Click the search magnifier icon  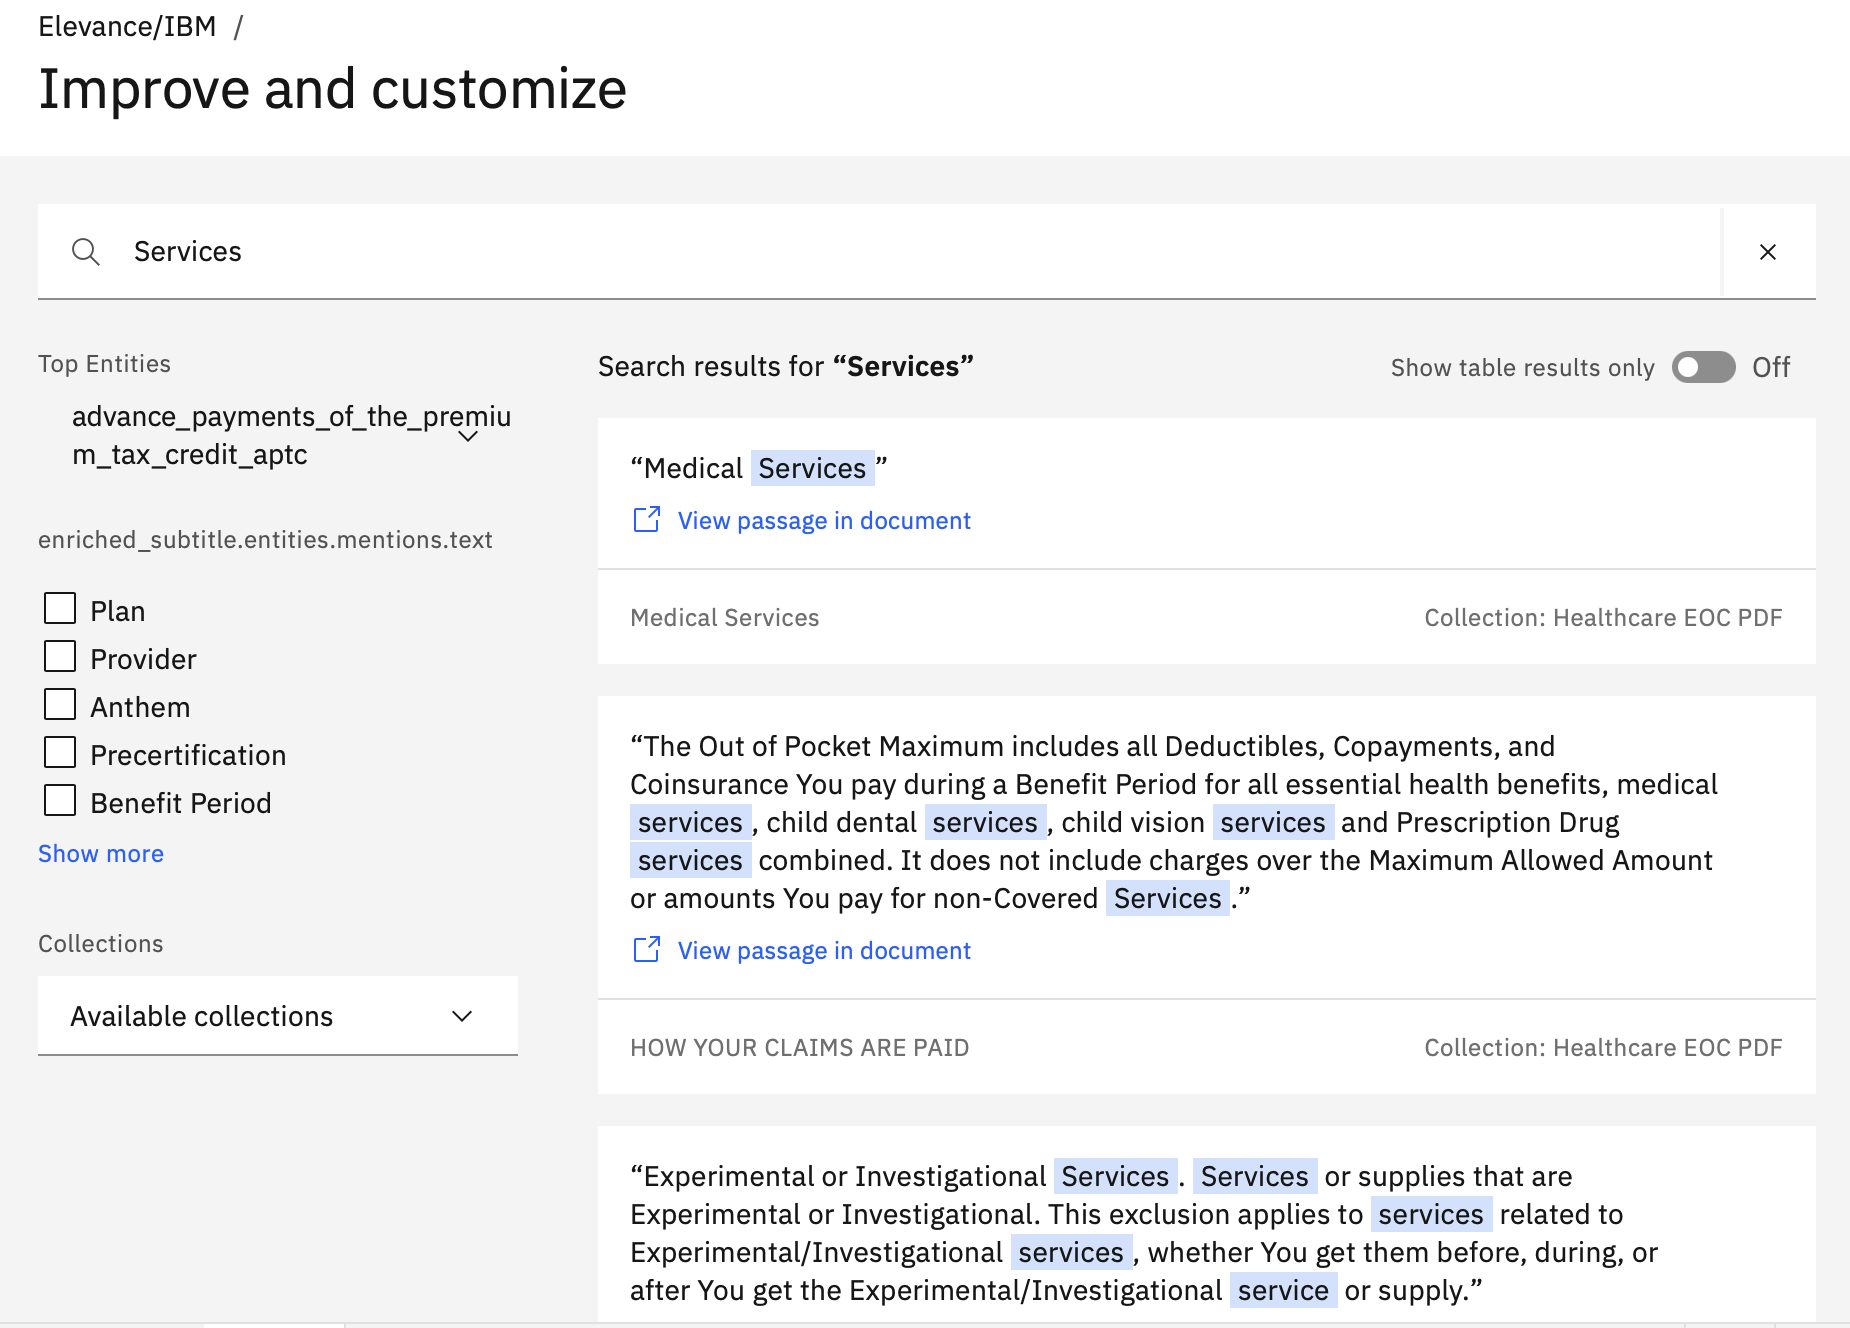coord(86,252)
